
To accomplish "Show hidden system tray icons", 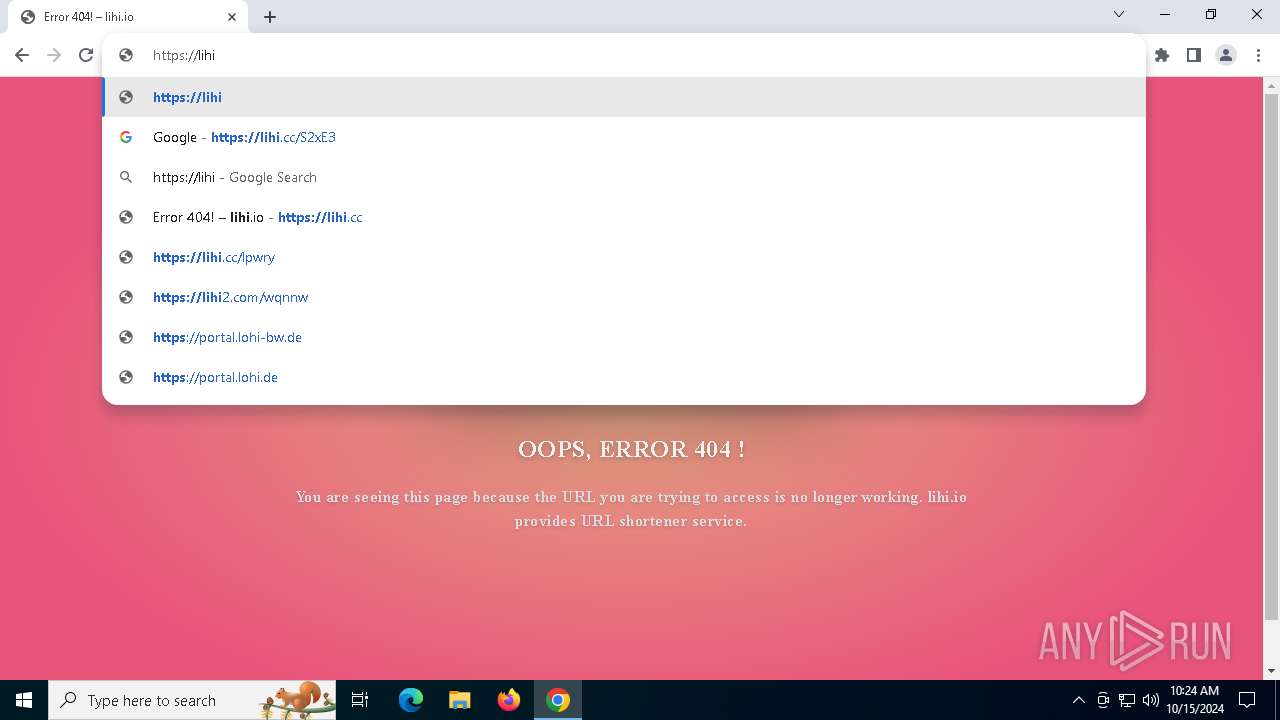I will [1078, 700].
